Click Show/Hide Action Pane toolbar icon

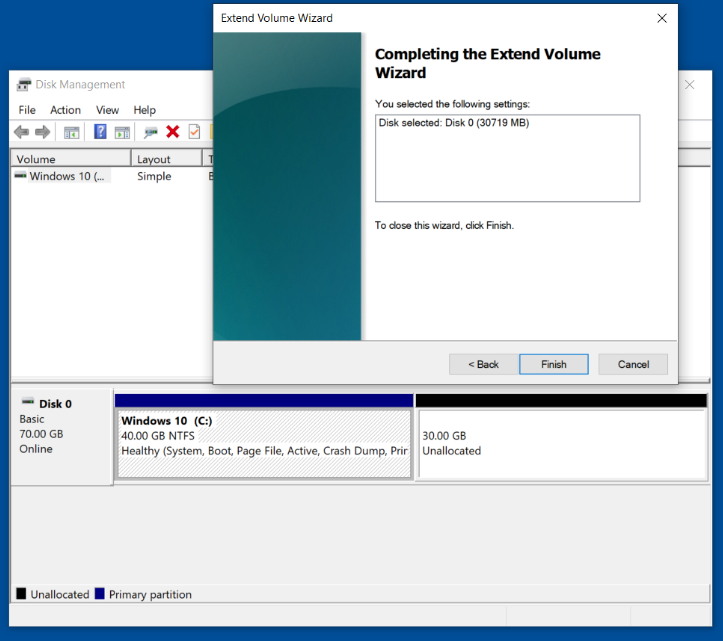(x=122, y=132)
